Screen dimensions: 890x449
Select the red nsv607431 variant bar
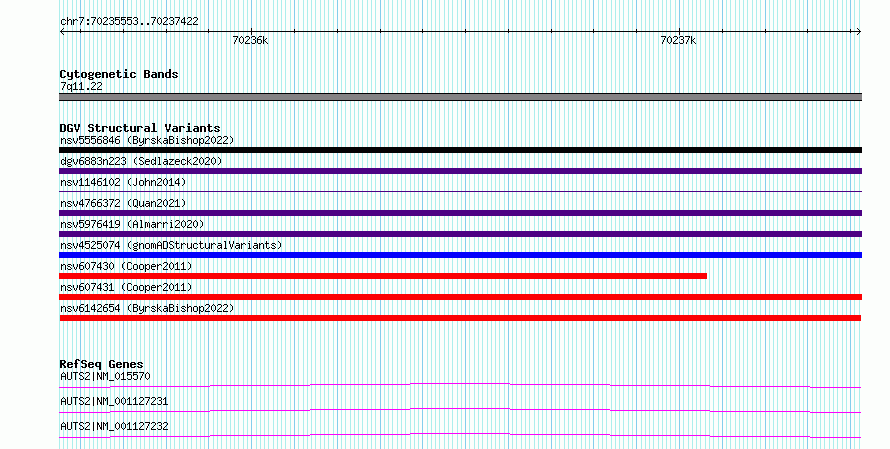click(x=460, y=297)
